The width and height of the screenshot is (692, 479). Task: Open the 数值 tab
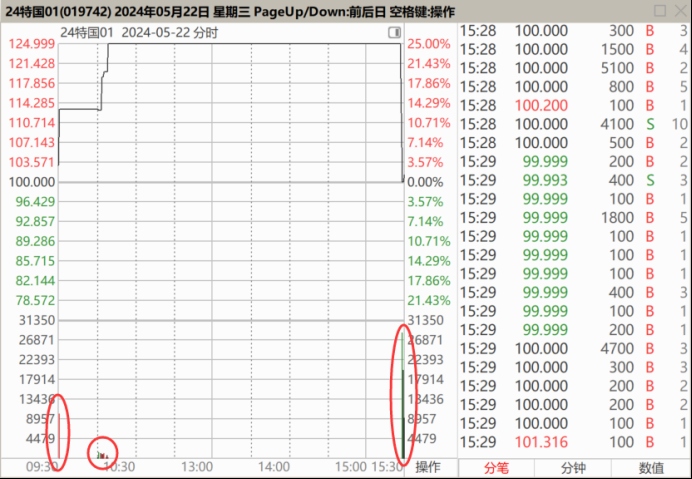click(651, 467)
